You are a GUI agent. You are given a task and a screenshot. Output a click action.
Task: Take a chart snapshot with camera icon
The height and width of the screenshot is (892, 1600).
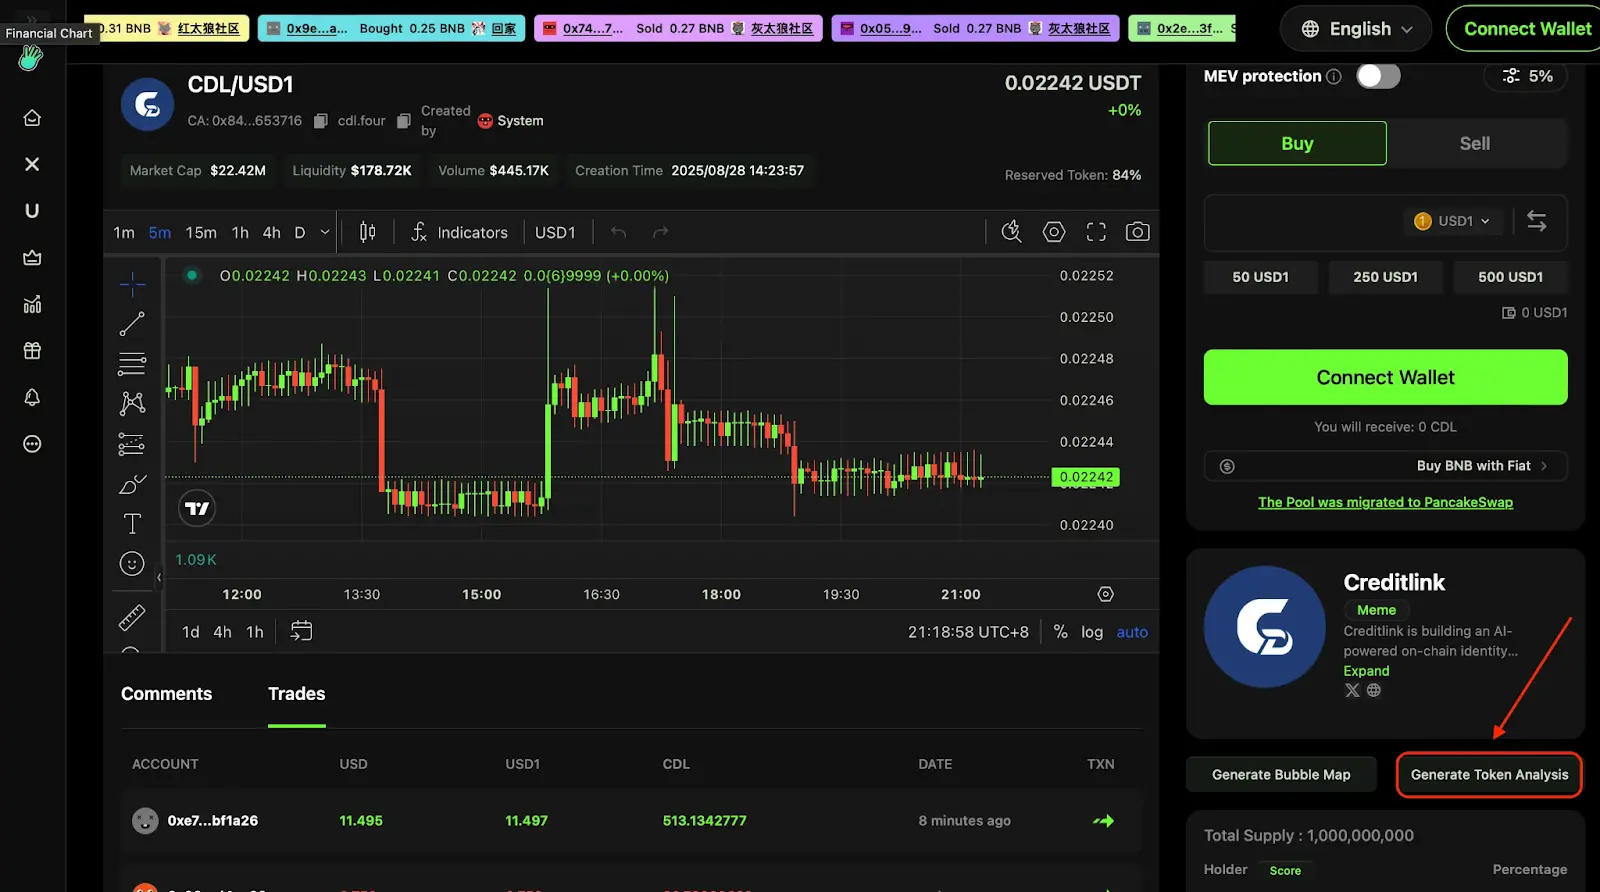[1137, 232]
